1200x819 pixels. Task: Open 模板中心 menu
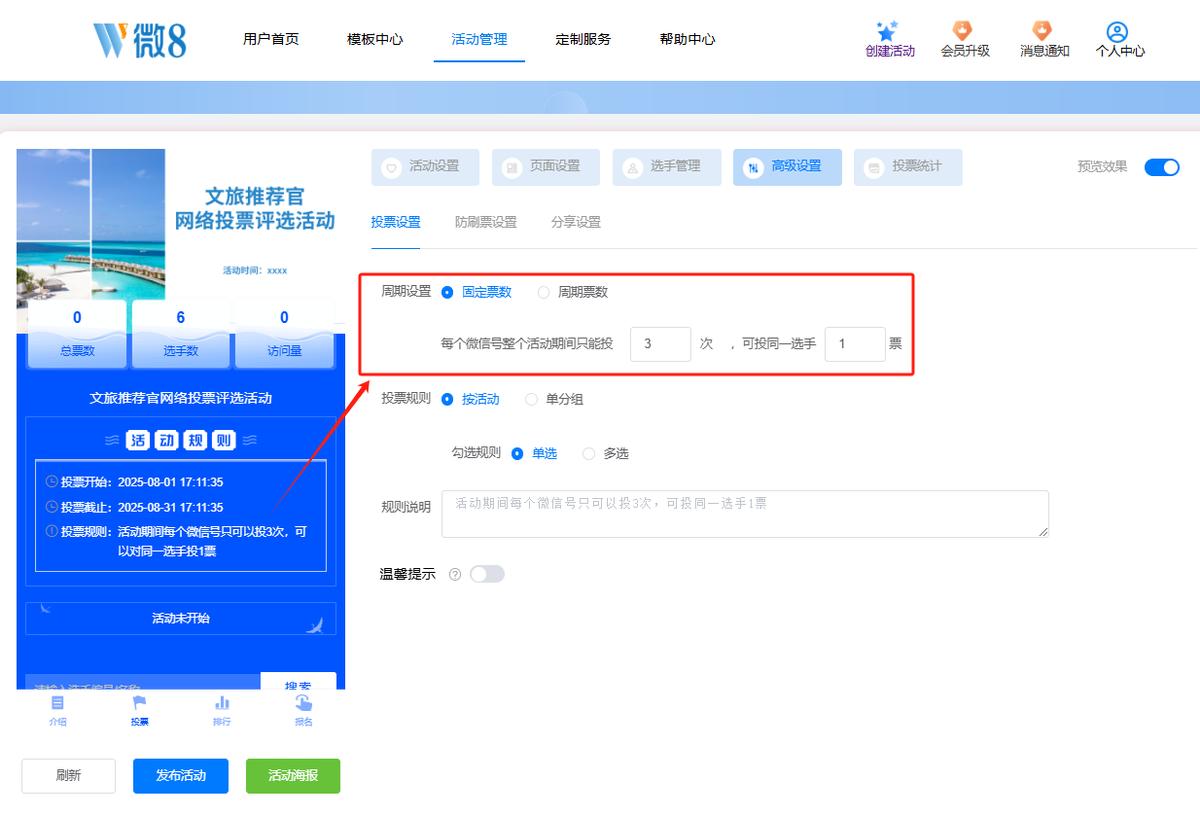coord(375,39)
